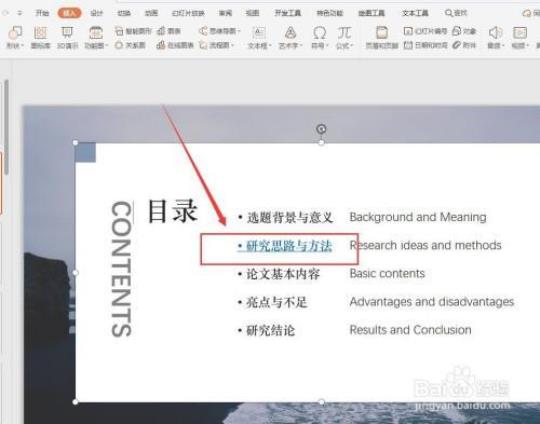
Task: Click the text Background and Meaning
Action: [418, 217]
